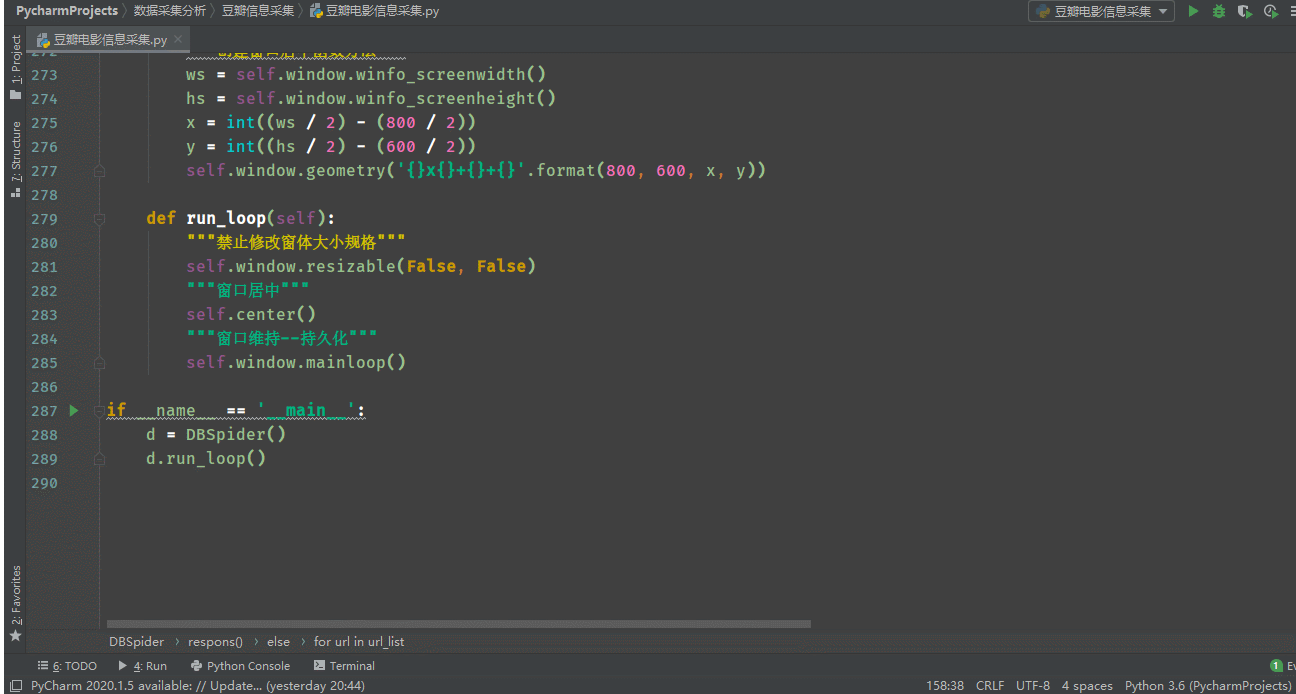Place cursor on d.run_loop() line
Screen dimensions: 1296x694
coord(206,458)
